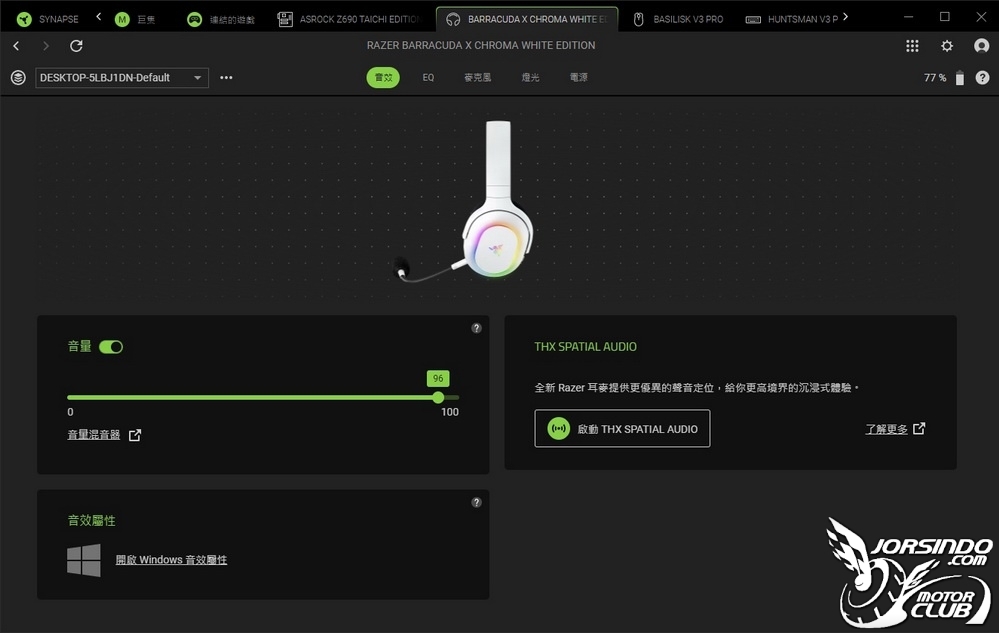Click the RAZER BARRACUDA X CHROMA WHITE EDITION title
Screen dimensions: 999x633
(x=481, y=46)
